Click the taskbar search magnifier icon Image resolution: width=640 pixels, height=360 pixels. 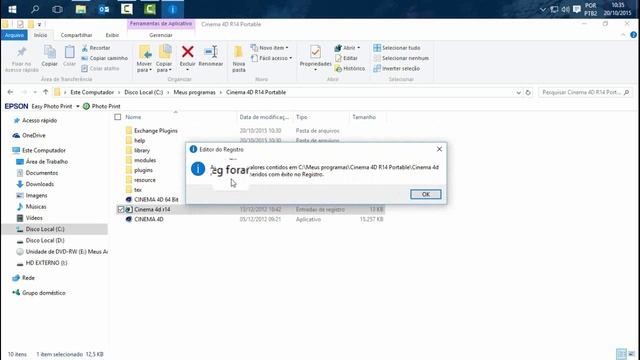point(35,9)
